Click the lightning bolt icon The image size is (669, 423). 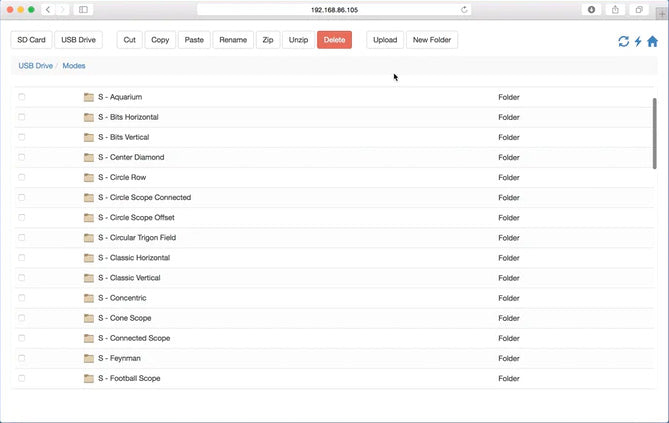tap(638, 41)
